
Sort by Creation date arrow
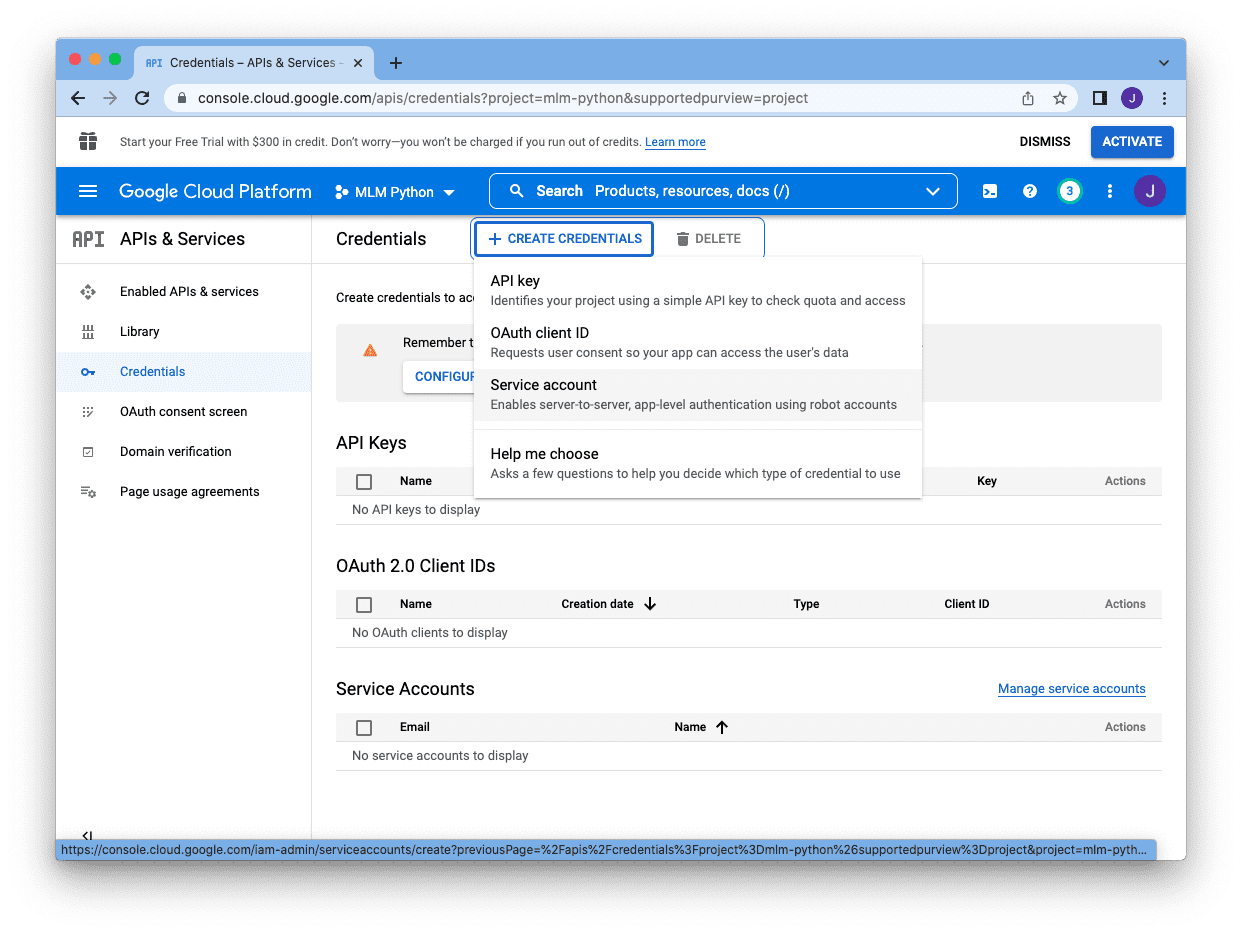click(x=650, y=604)
